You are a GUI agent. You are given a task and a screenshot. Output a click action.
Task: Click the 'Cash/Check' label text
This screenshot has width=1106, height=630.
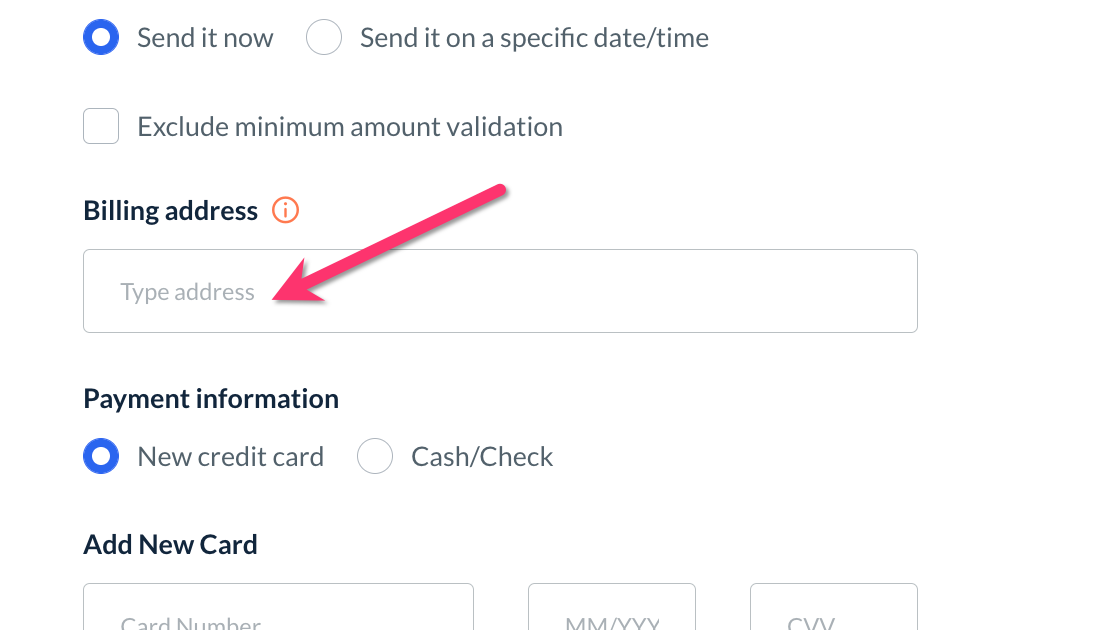(x=482, y=457)
